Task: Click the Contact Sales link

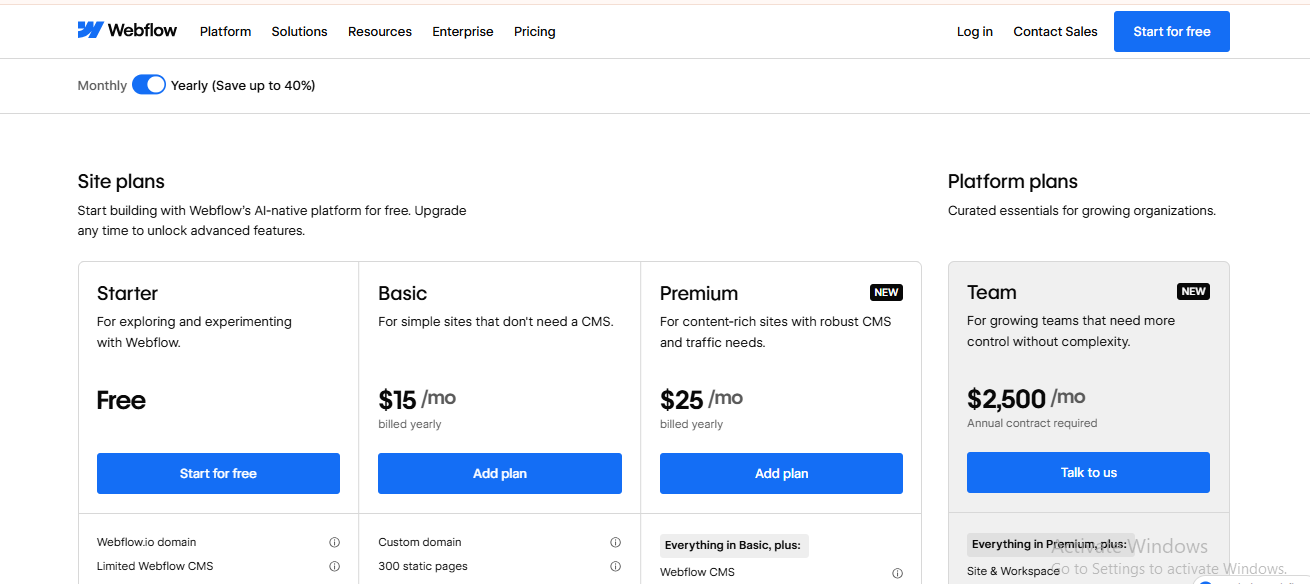Action: pyautogui.click(x=1055, y=31)
